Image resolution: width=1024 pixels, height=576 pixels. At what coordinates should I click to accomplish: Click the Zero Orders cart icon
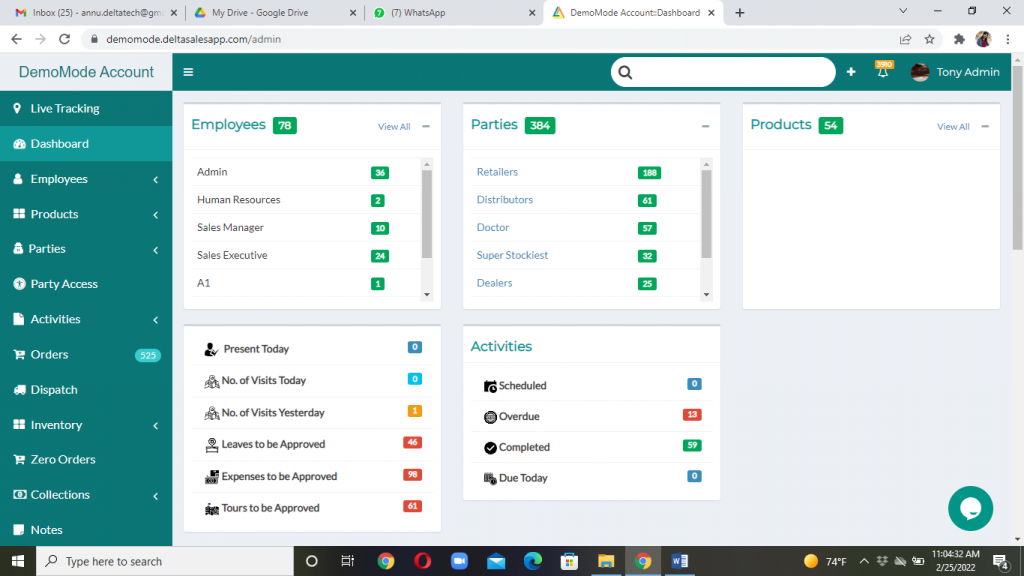click(x=20, y=459)
